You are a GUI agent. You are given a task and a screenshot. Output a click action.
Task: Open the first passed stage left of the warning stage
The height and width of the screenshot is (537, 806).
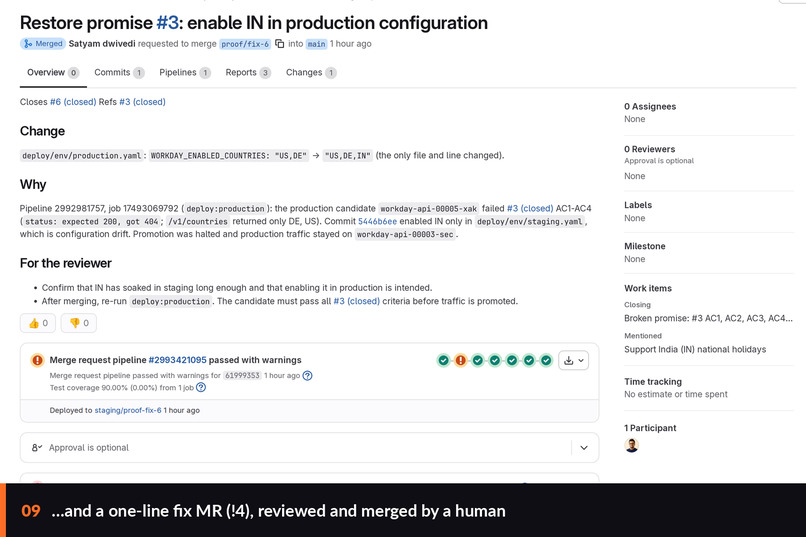(x=444, y=360)
